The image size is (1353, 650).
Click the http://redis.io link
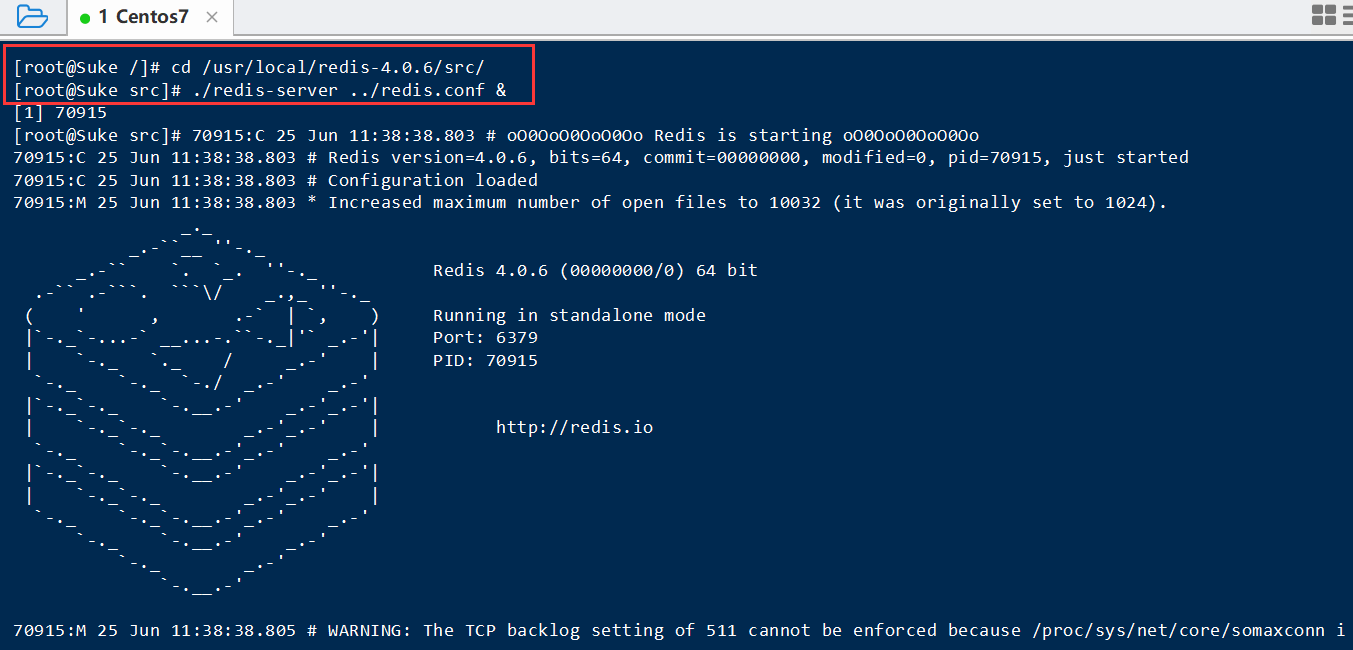574,426
